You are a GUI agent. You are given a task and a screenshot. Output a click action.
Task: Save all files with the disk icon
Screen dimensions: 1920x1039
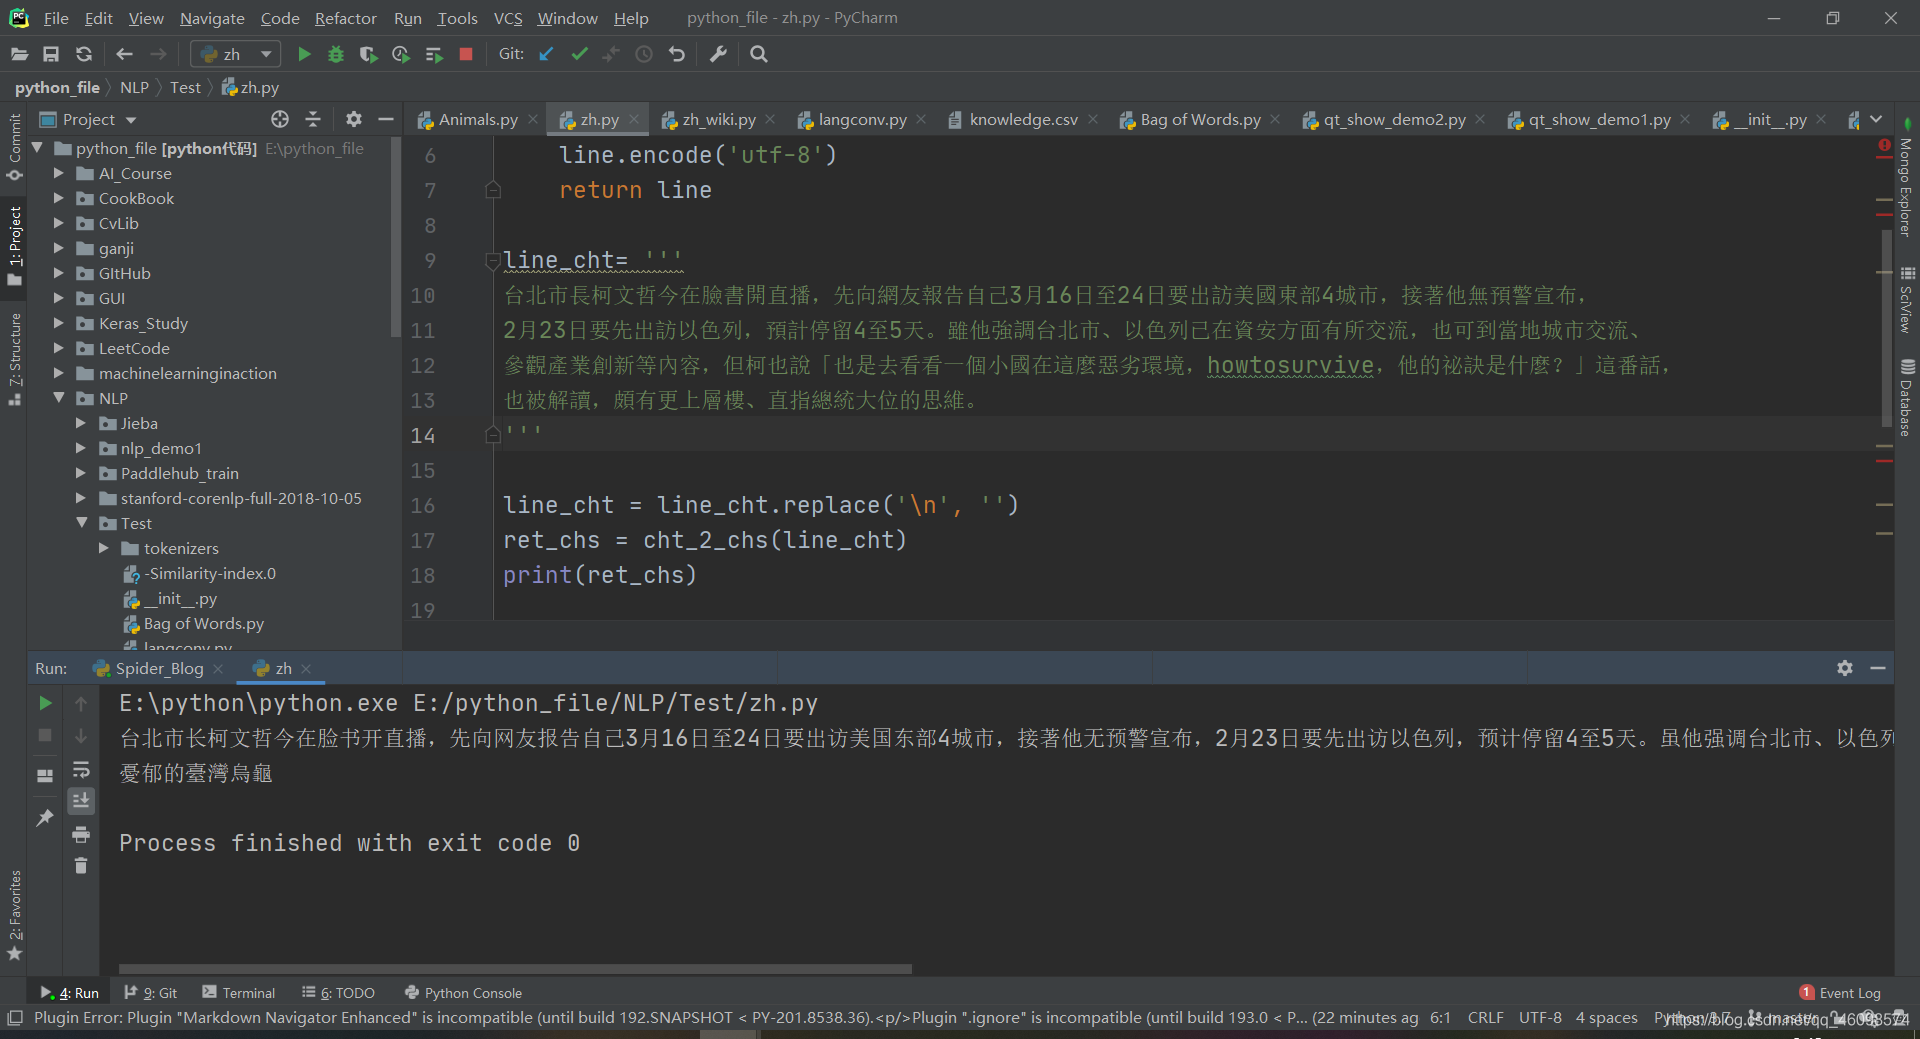tap(51, 54)
